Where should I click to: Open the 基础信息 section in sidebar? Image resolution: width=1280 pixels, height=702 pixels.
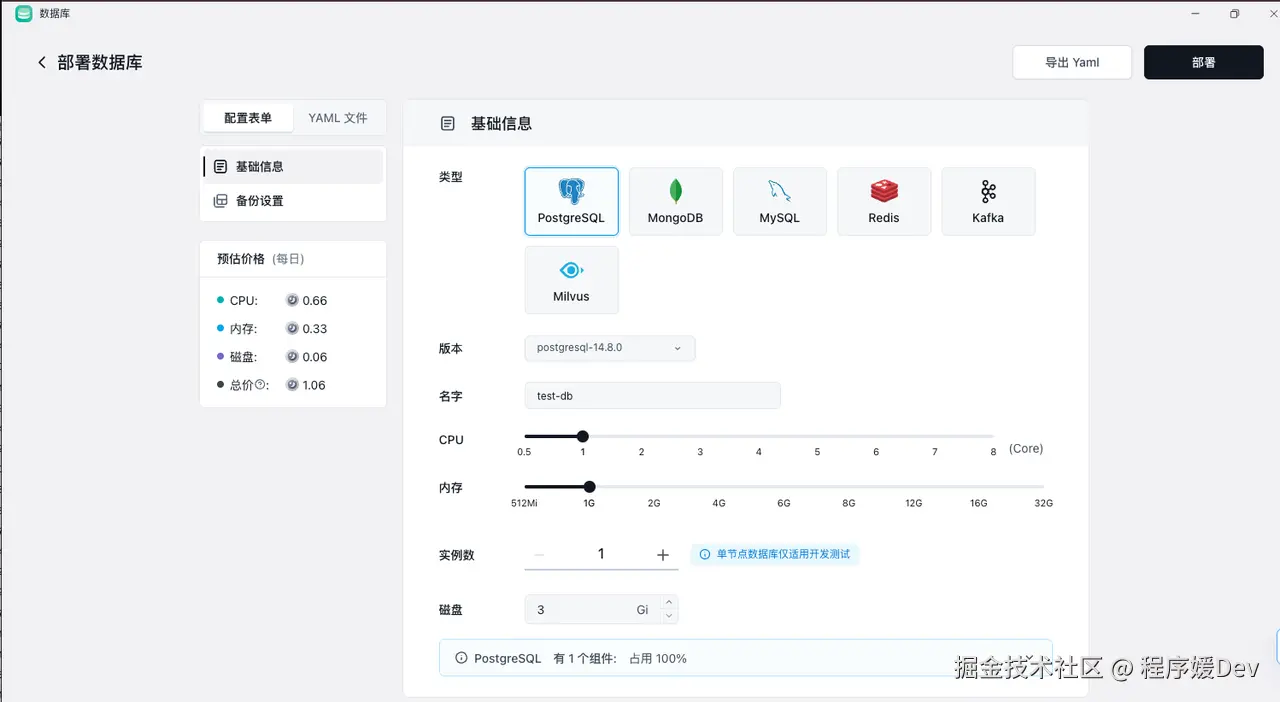tap(293, 167)
